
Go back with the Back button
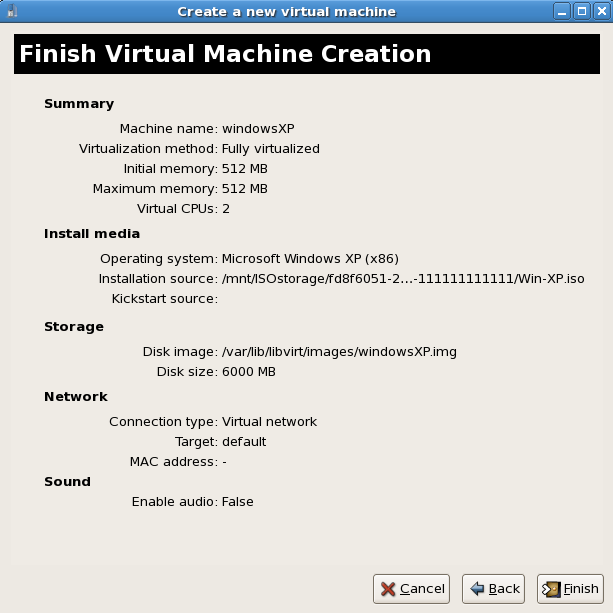(495, 589)
